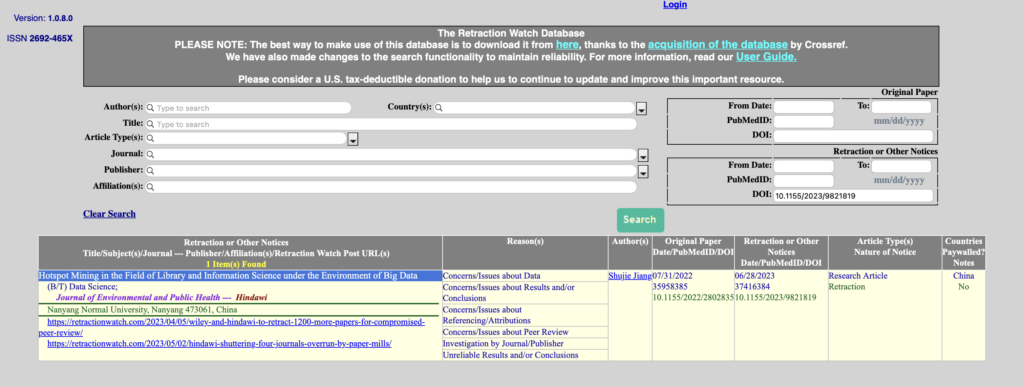Click original DOI 10.1155/2022/2802835

point(693,298)
